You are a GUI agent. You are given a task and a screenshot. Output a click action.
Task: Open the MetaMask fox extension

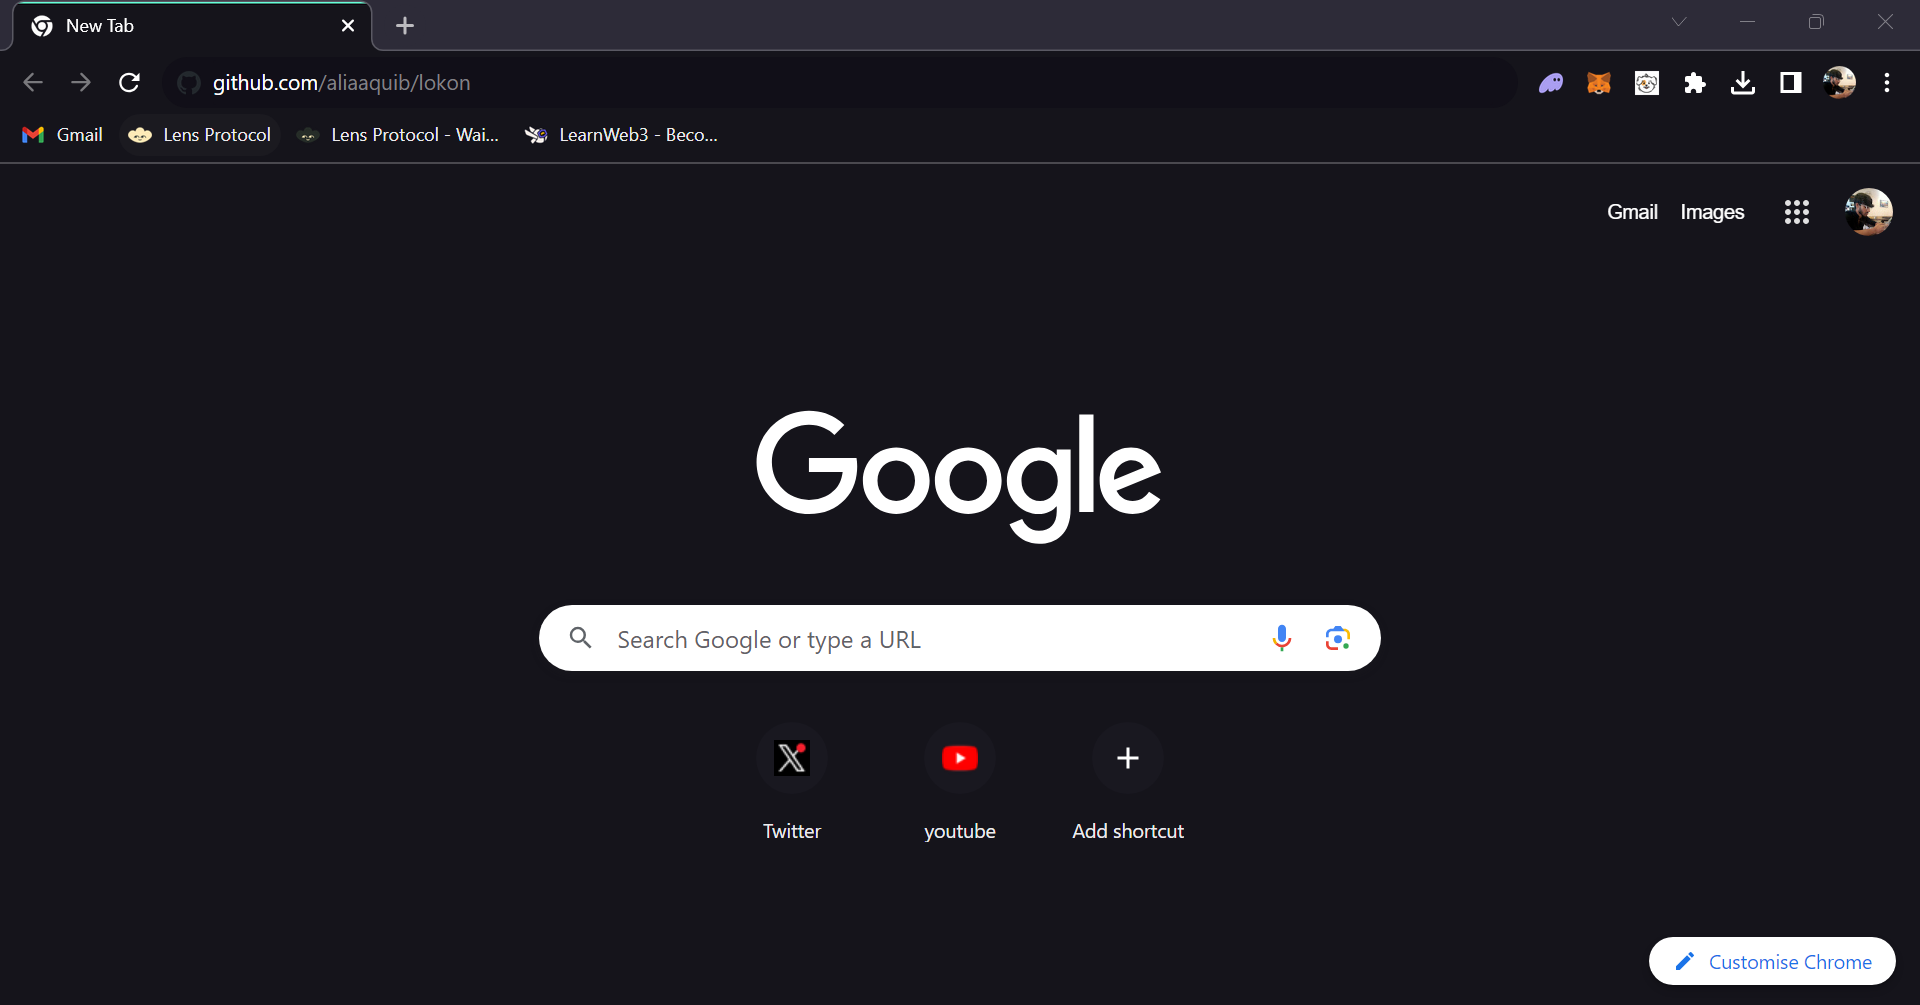click(1599, 83)
